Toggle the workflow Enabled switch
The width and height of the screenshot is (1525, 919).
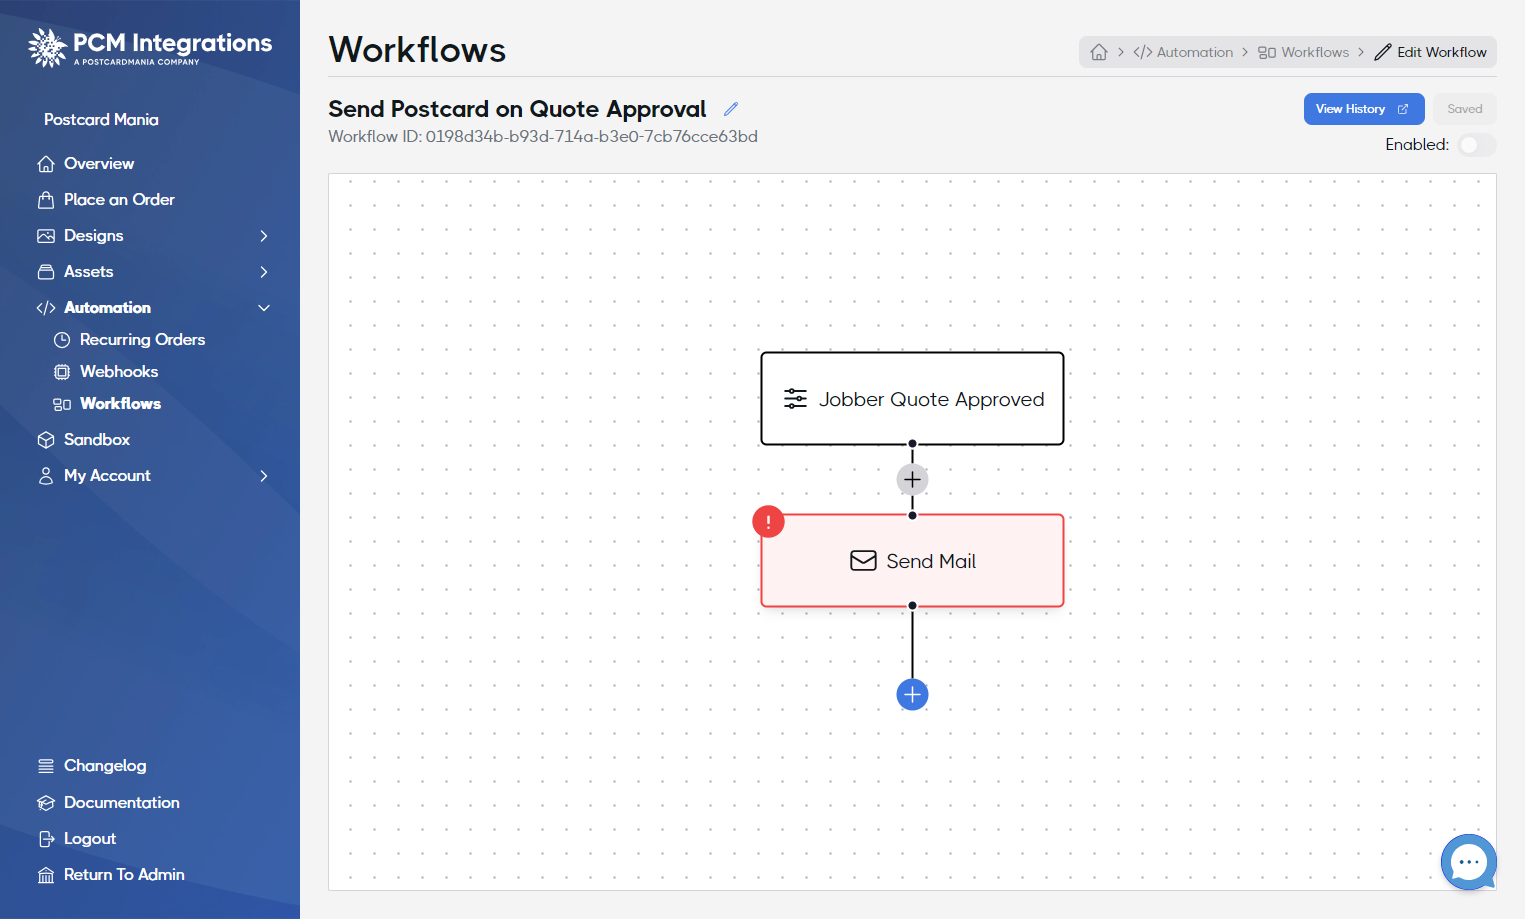click(1476, 145)
